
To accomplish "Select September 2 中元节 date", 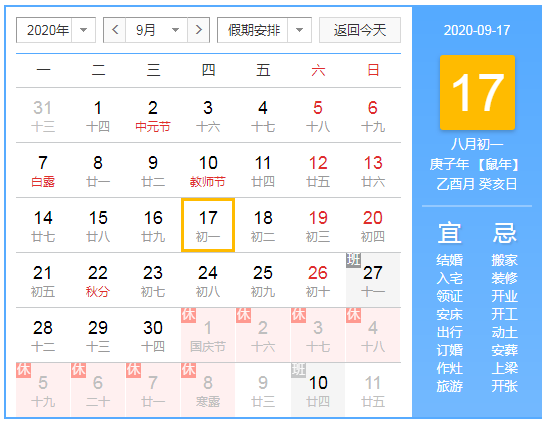I will (153, 115).
